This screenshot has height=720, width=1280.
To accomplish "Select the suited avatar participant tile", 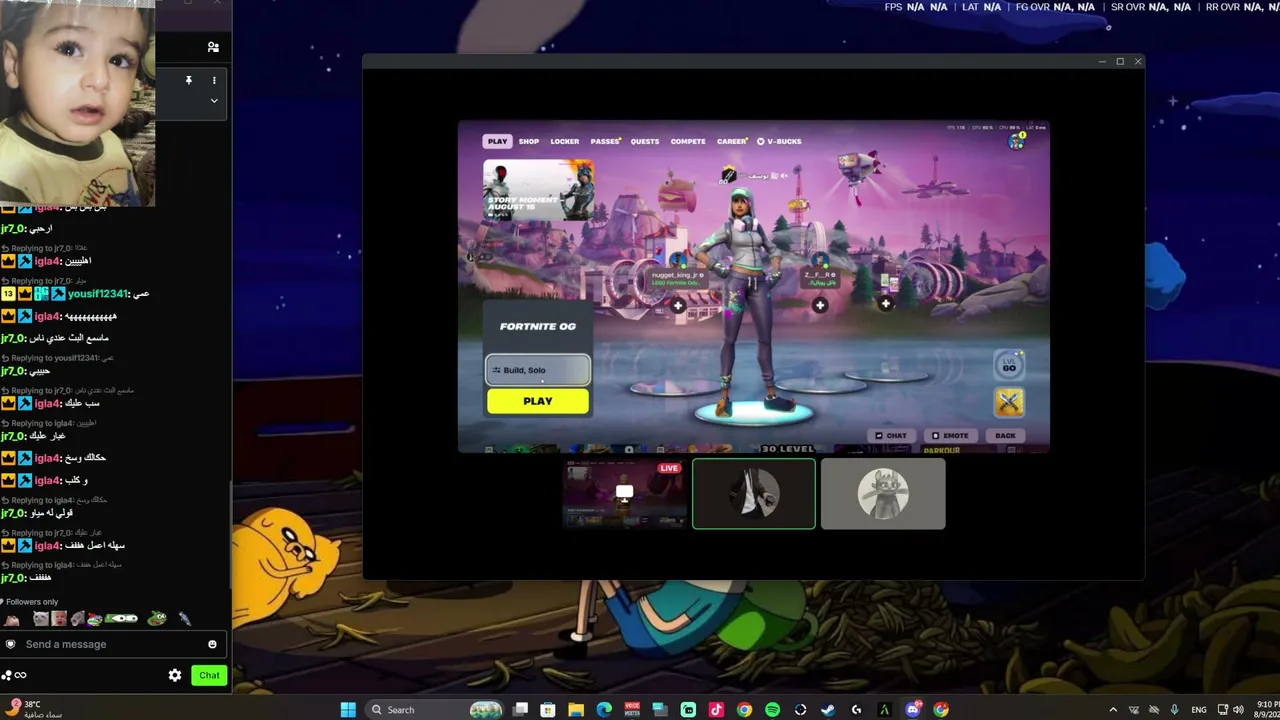I will 754,493.
